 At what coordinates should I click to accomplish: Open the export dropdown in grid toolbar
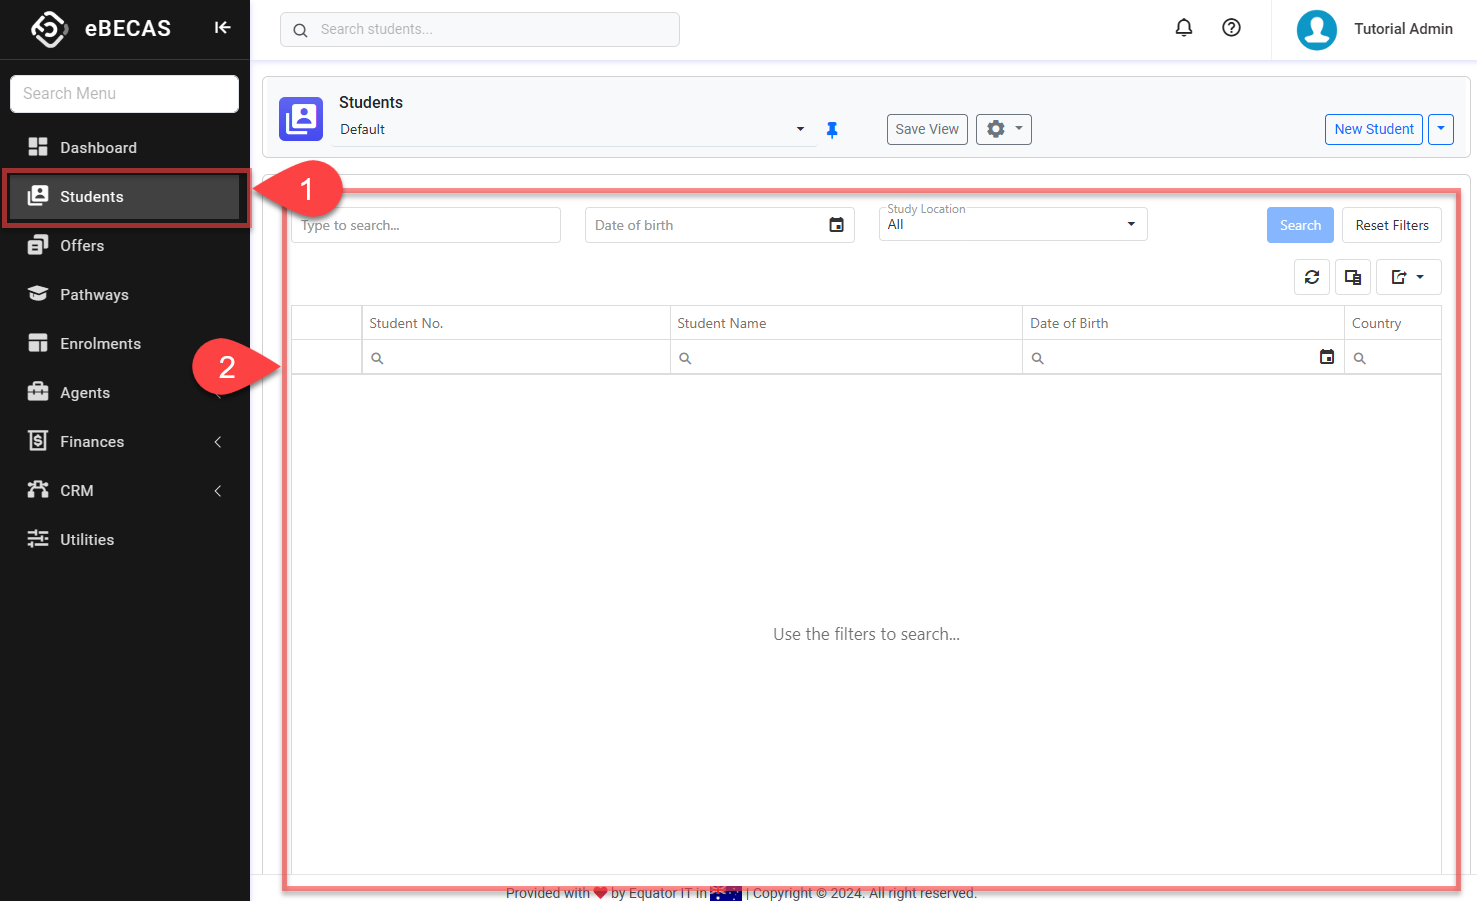tap(1408, 277)
